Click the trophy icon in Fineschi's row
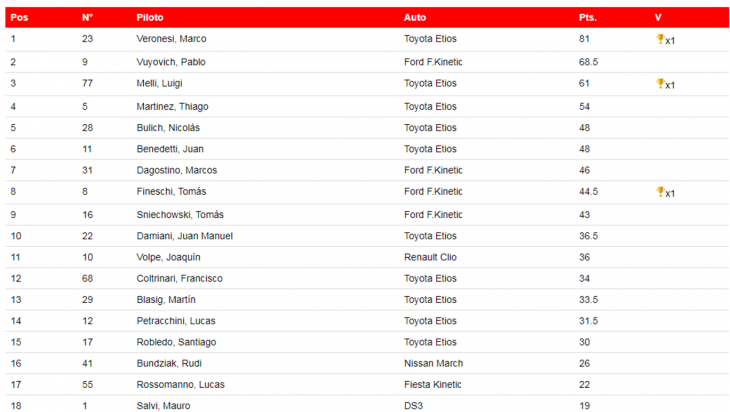Viewport: 730px width, 412px height. pyautogui.click(x=660, y=192)
